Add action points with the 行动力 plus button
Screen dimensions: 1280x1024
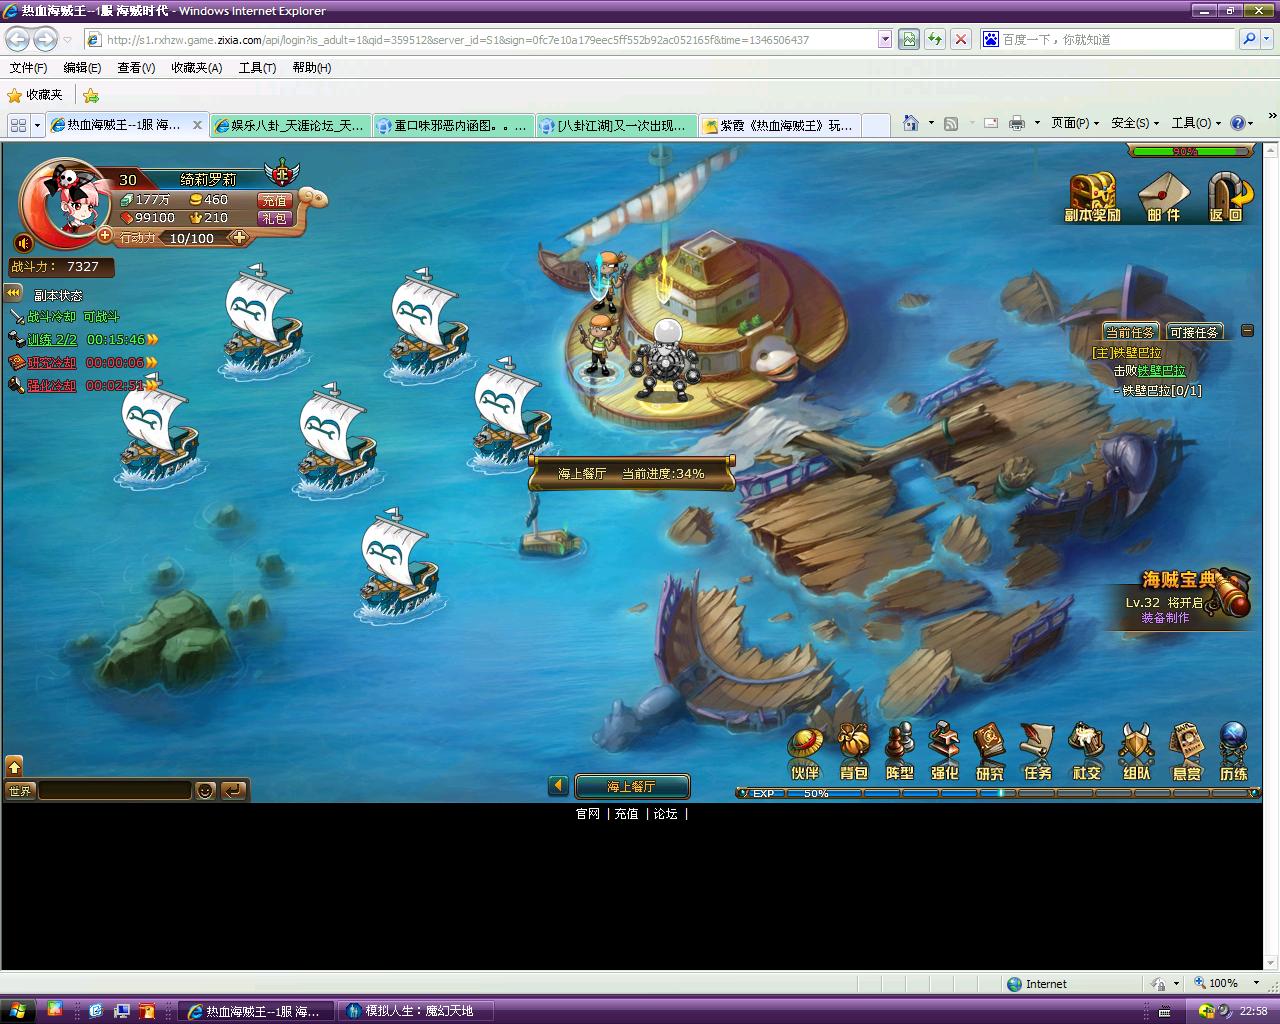[x=239, y=237]
